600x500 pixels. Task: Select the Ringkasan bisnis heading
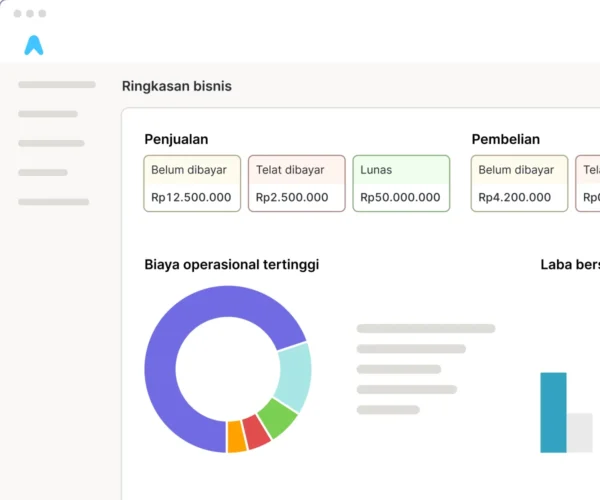(x=177, y=86)
